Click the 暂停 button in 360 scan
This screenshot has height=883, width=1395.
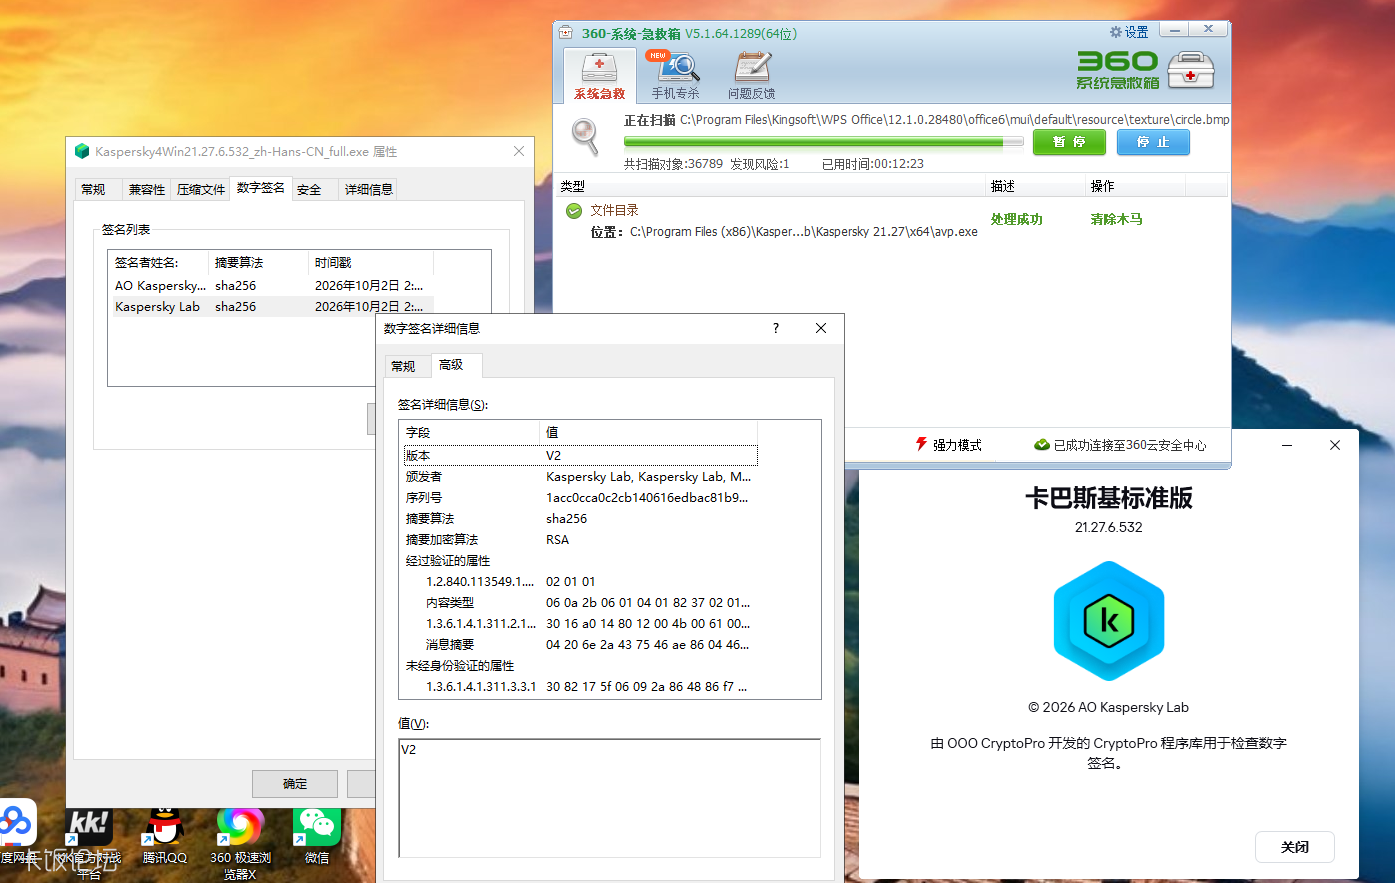click(1069, 142)
